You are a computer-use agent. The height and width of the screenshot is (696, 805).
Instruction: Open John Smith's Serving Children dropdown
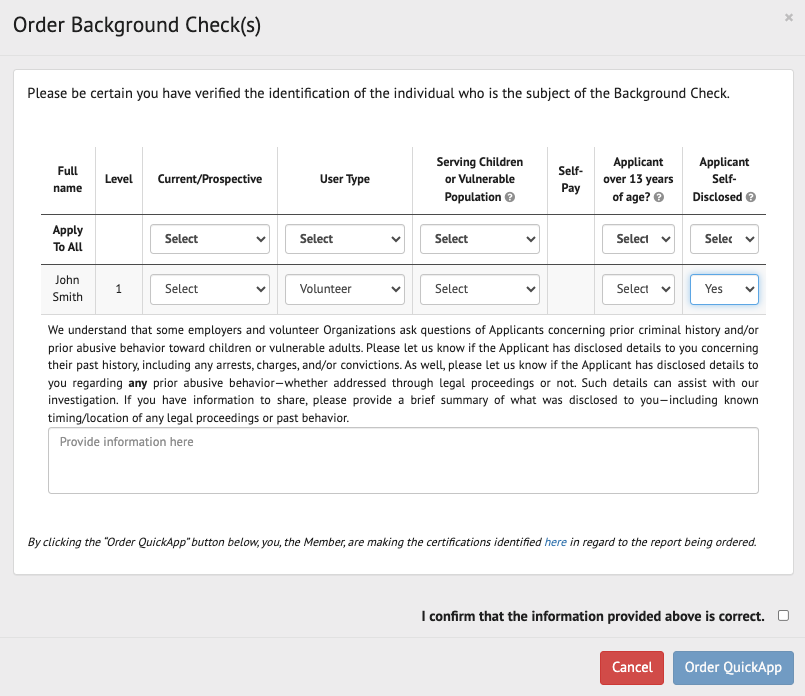(x=480, y=289)
